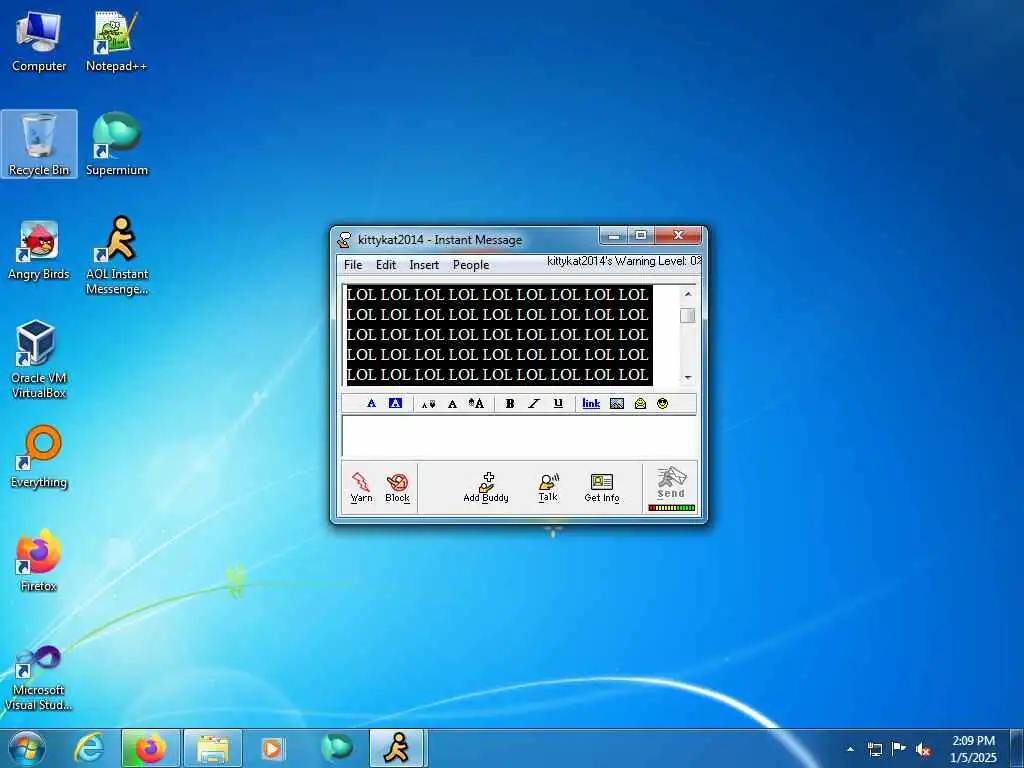The width and height of the screenshot is (1024, 768).
Task: Open Internet Explorer from the taskbar
Action: coord(89,748)
